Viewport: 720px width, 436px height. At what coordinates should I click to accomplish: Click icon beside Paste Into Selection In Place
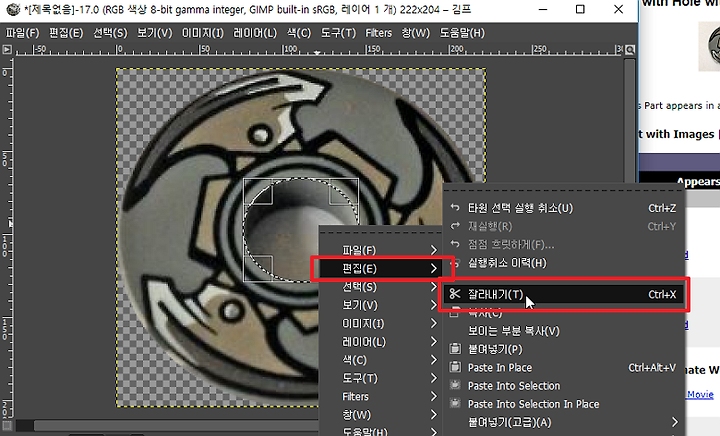pos(455,403)
